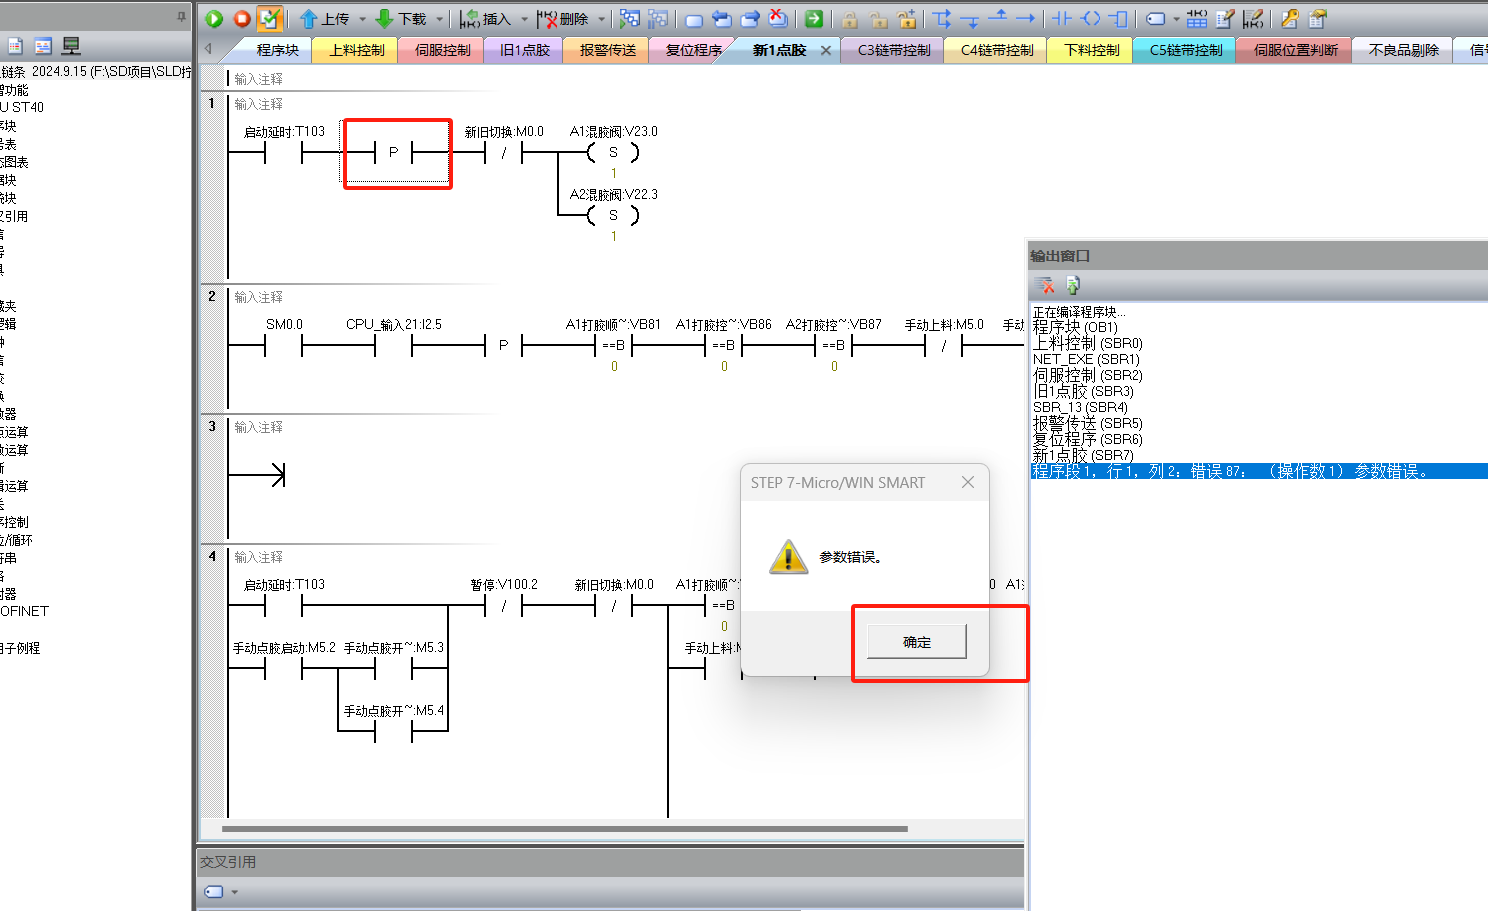Switch to the C4链带控制 tab
Screen dimensions: 1488x911
997,50
